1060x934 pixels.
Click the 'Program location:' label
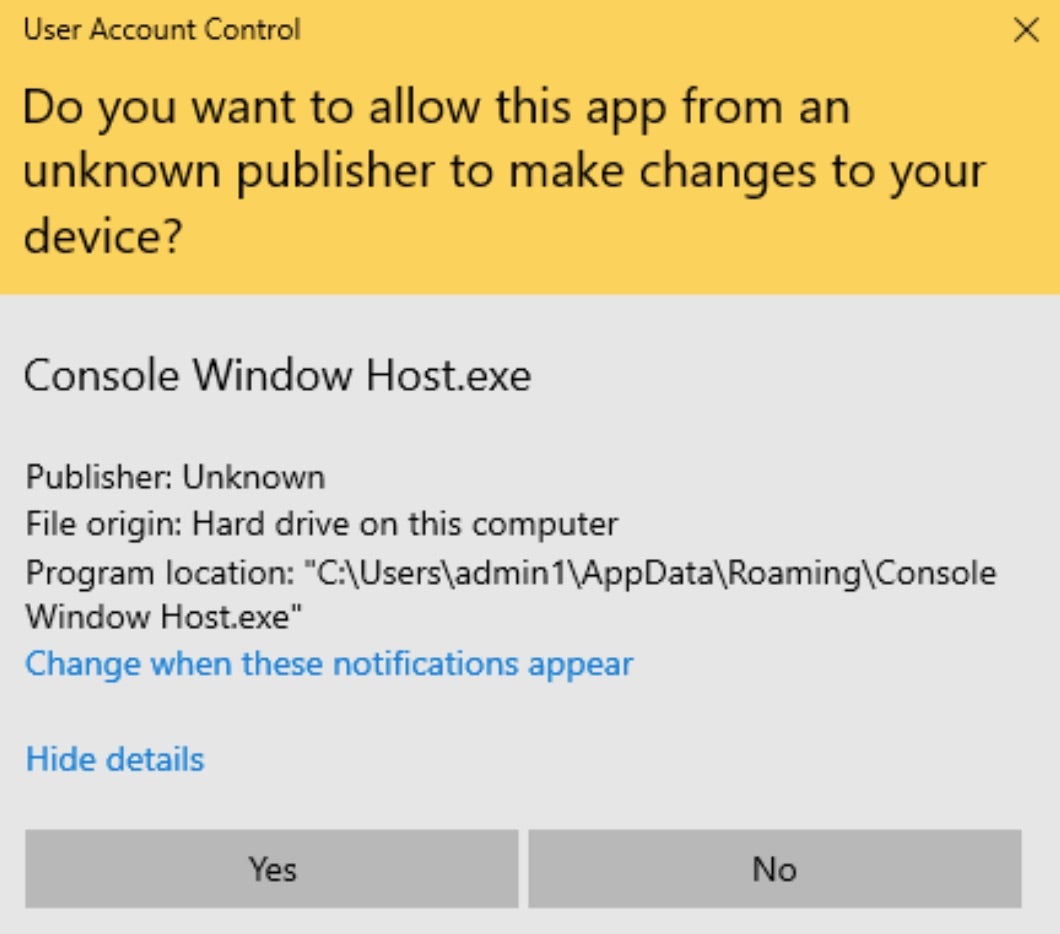tap(160, 572)
